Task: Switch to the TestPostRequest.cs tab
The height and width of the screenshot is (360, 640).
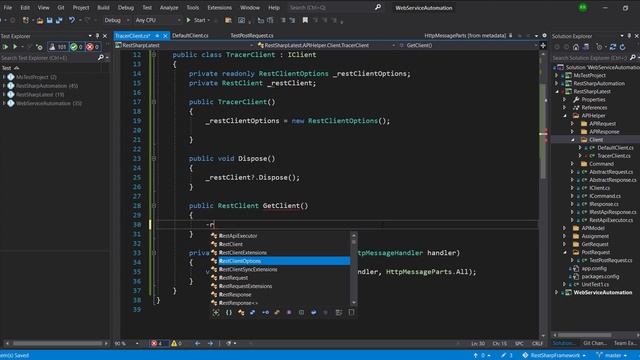Action: [252, 36]
